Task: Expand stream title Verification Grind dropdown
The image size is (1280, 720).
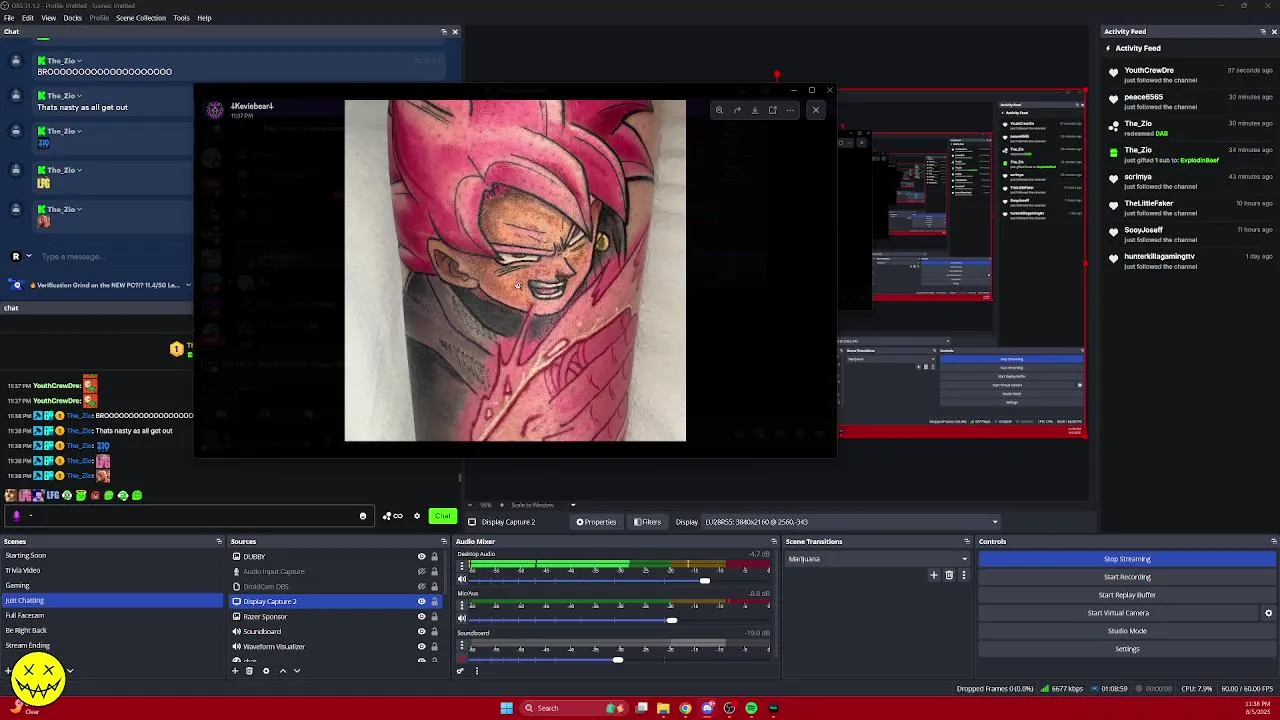Action: [188, 285]
